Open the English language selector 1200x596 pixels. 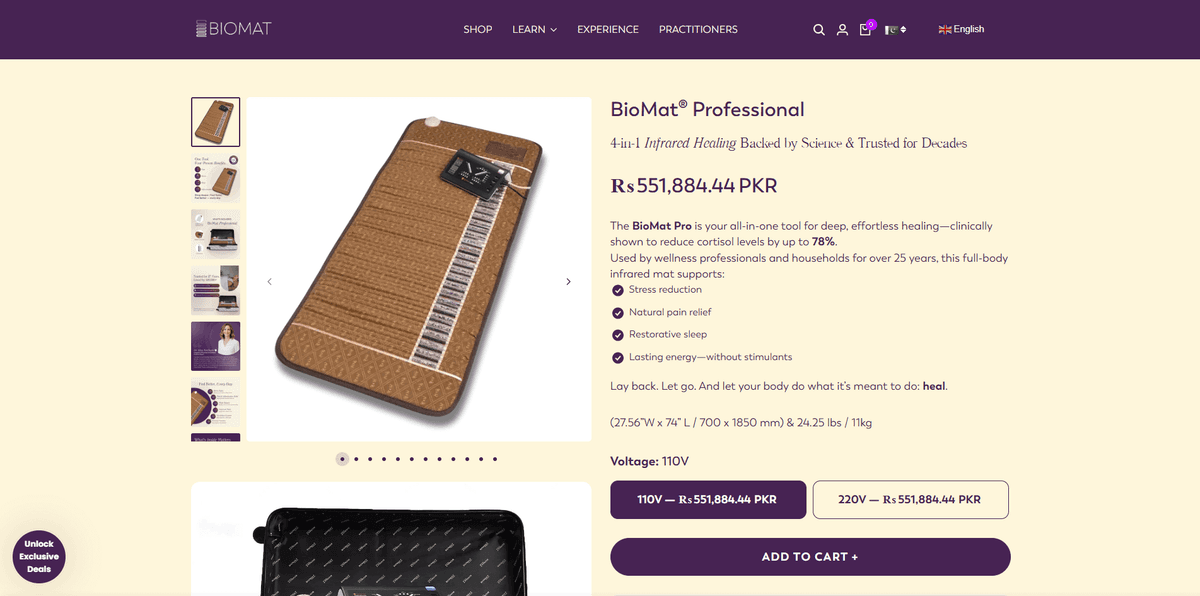962,30
